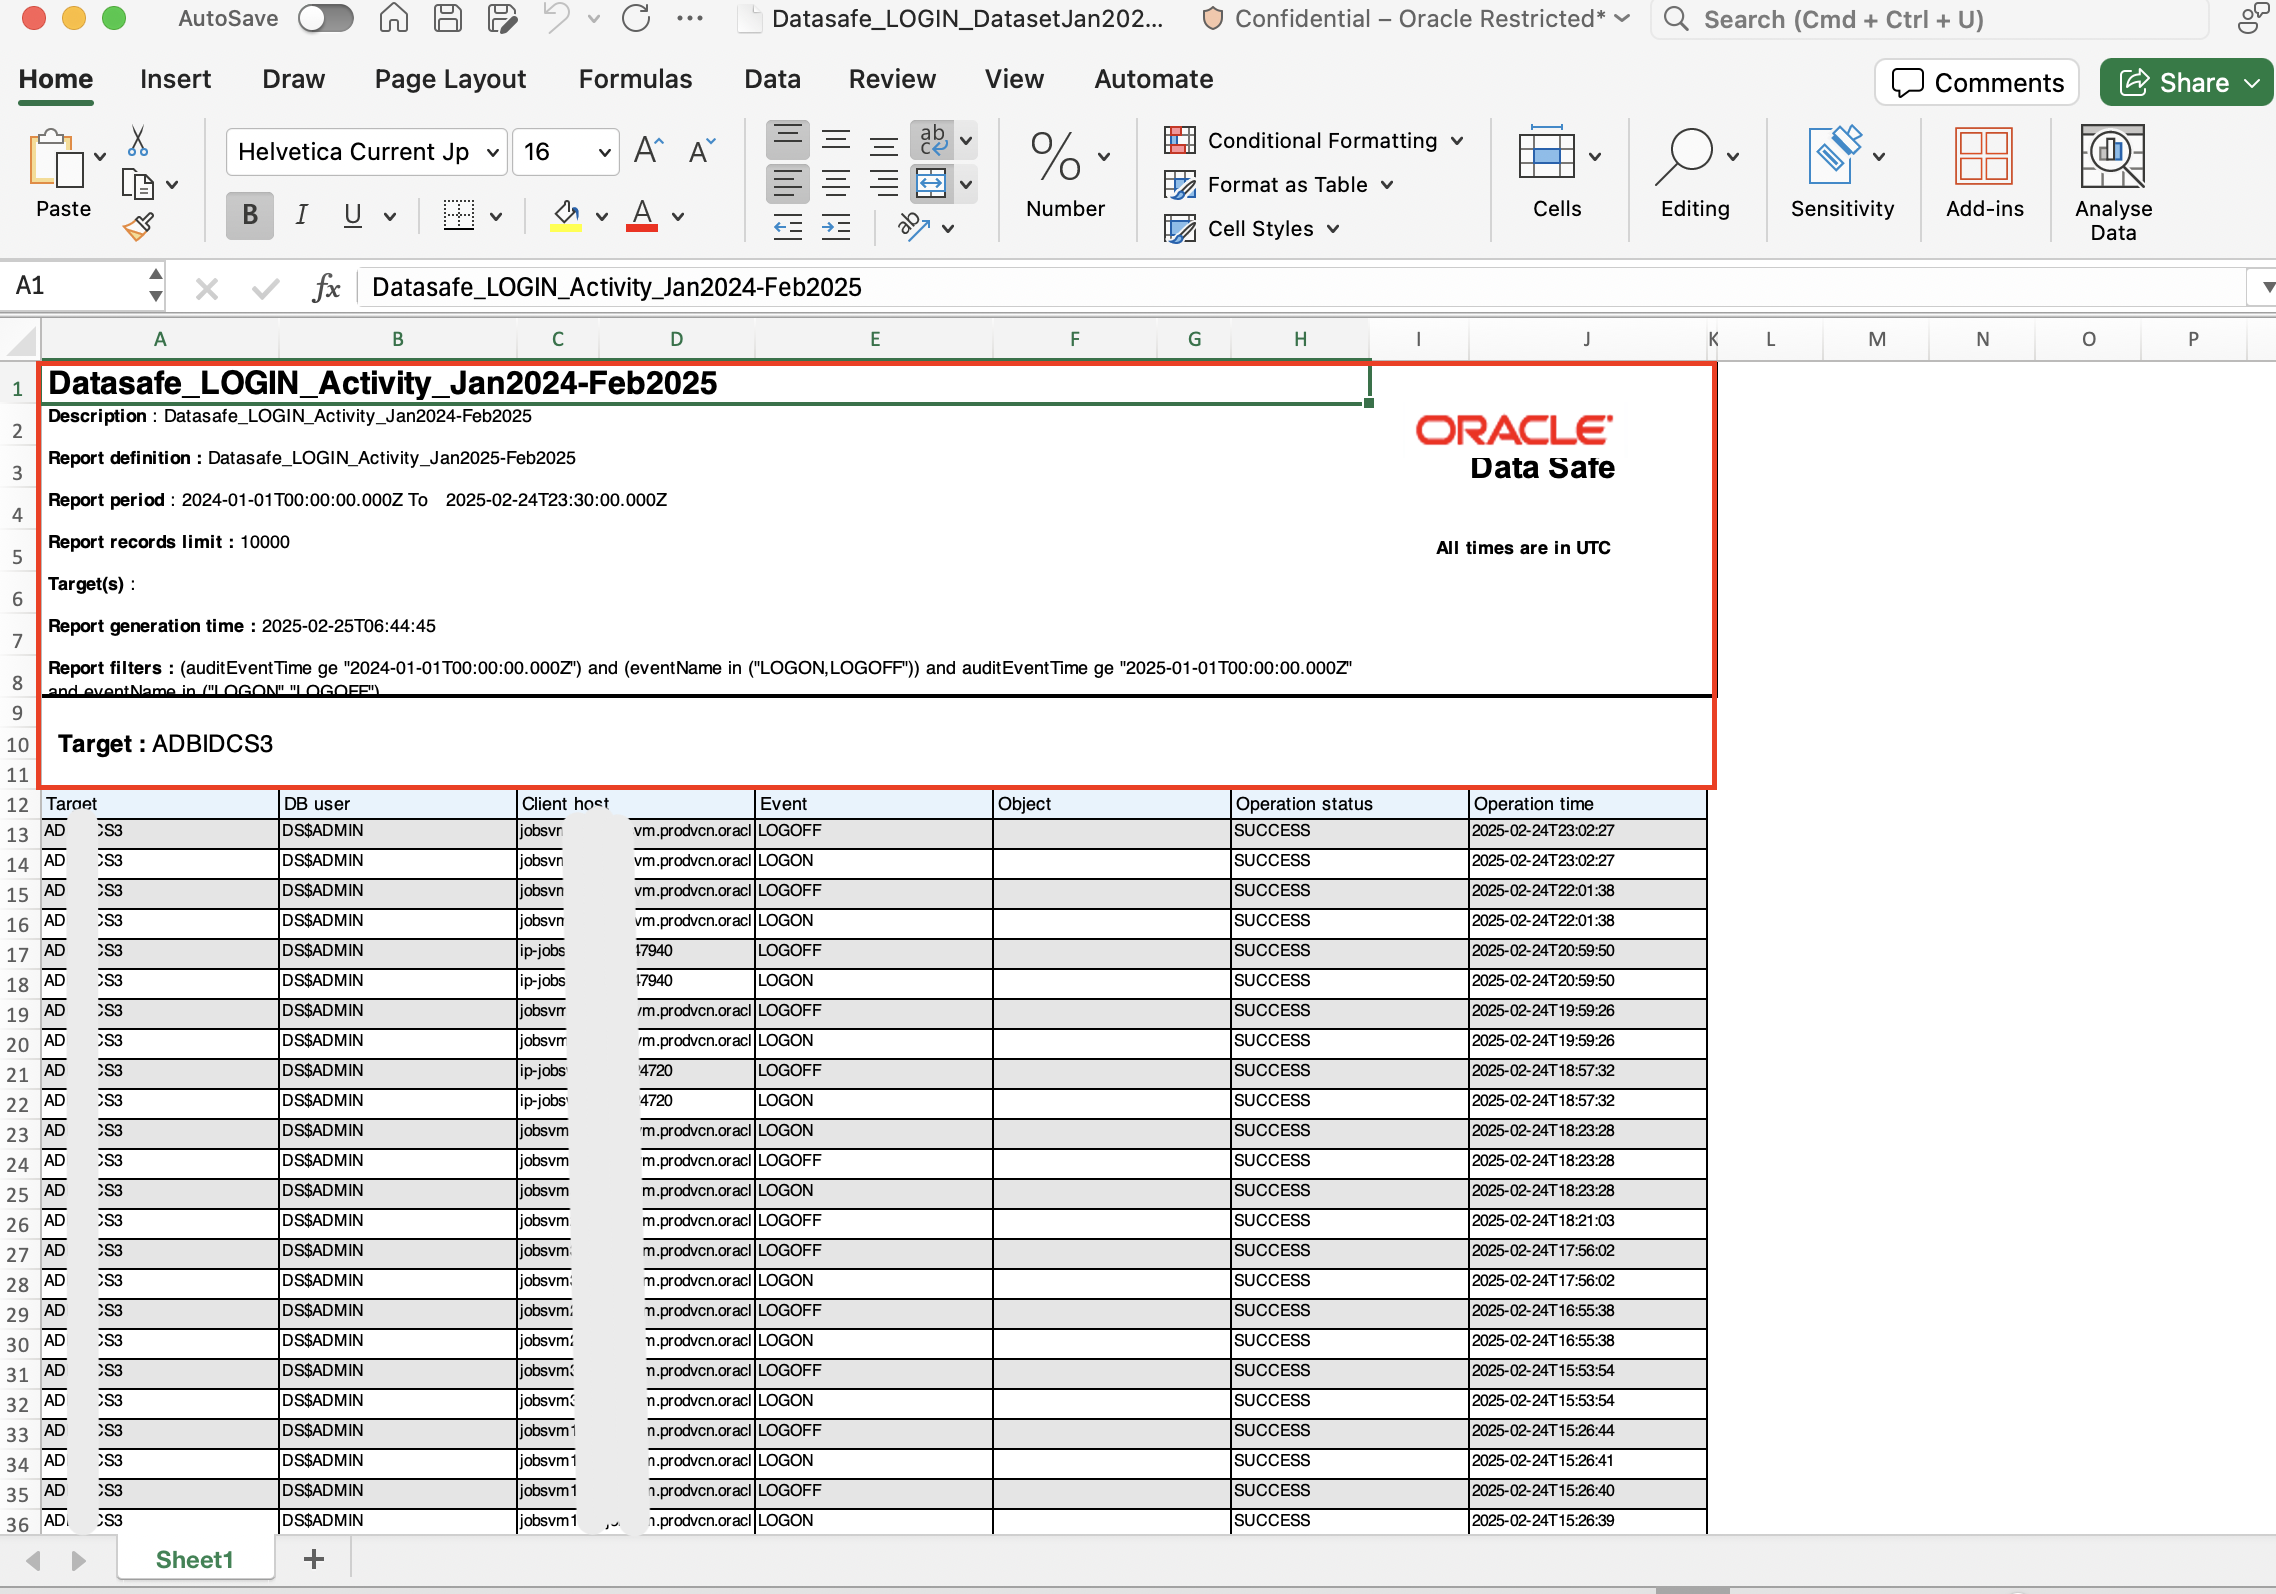The width and height of the screenshot is (2276, 1594).
Task: Open the Comments pane
Action: point(1977,82)
